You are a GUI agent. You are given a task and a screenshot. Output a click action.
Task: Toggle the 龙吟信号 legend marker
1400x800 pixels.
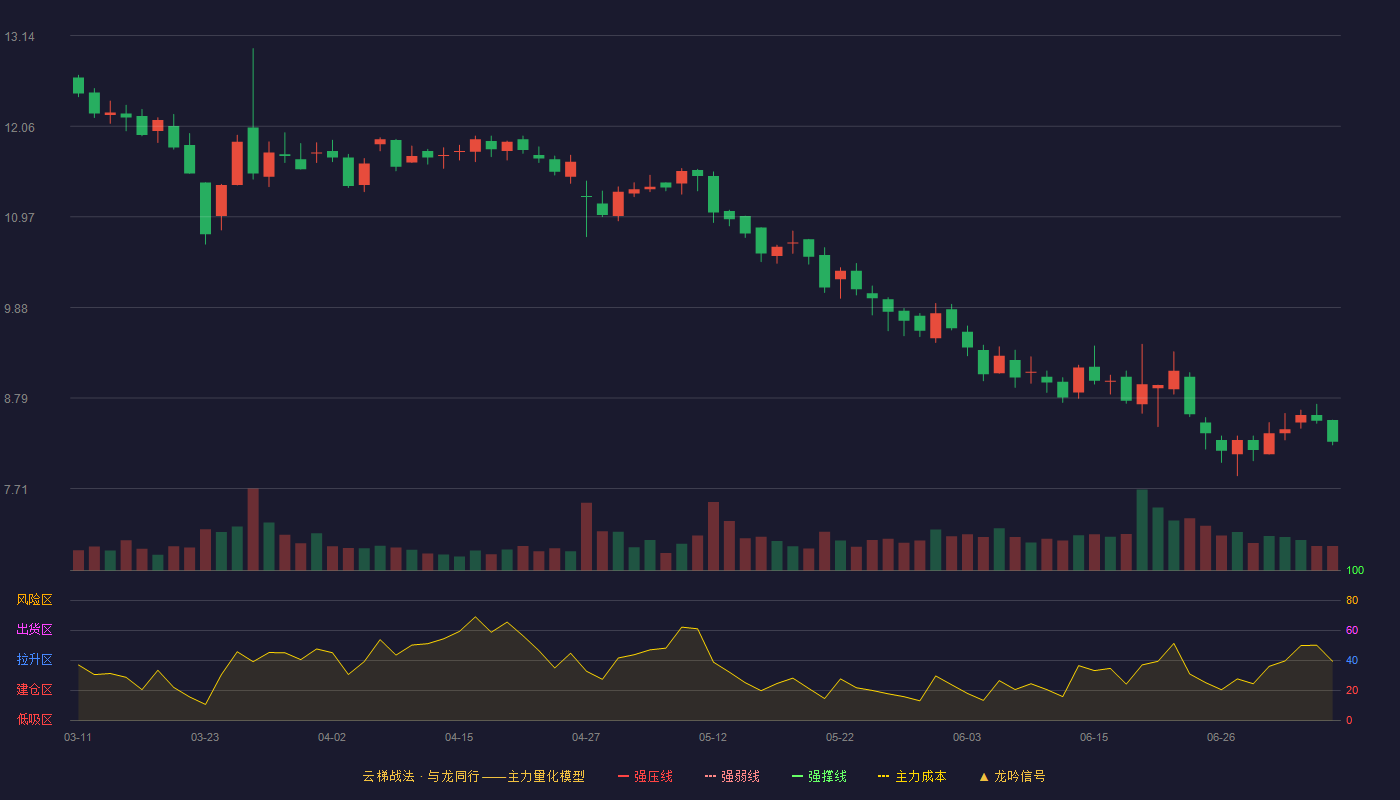(x=1012, y=776)
